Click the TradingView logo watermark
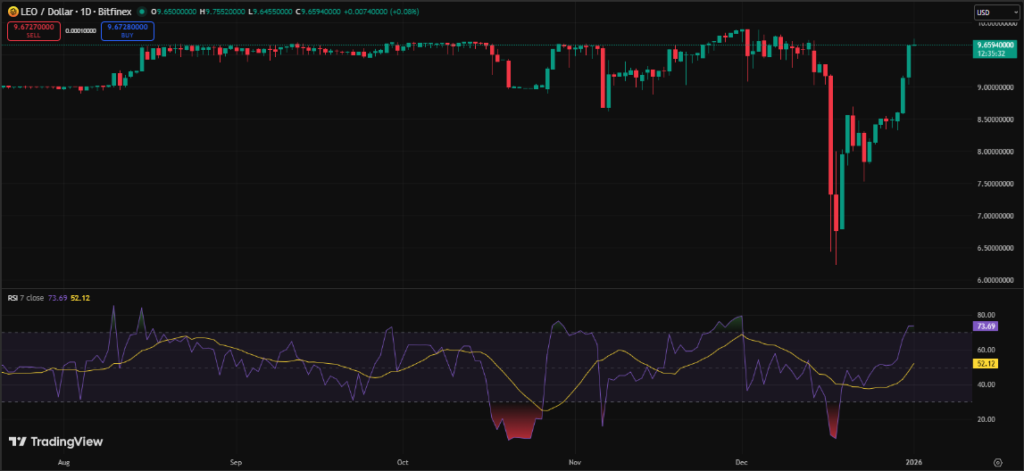The width and height of the screenshot is (1024, 471). (56, 442)
